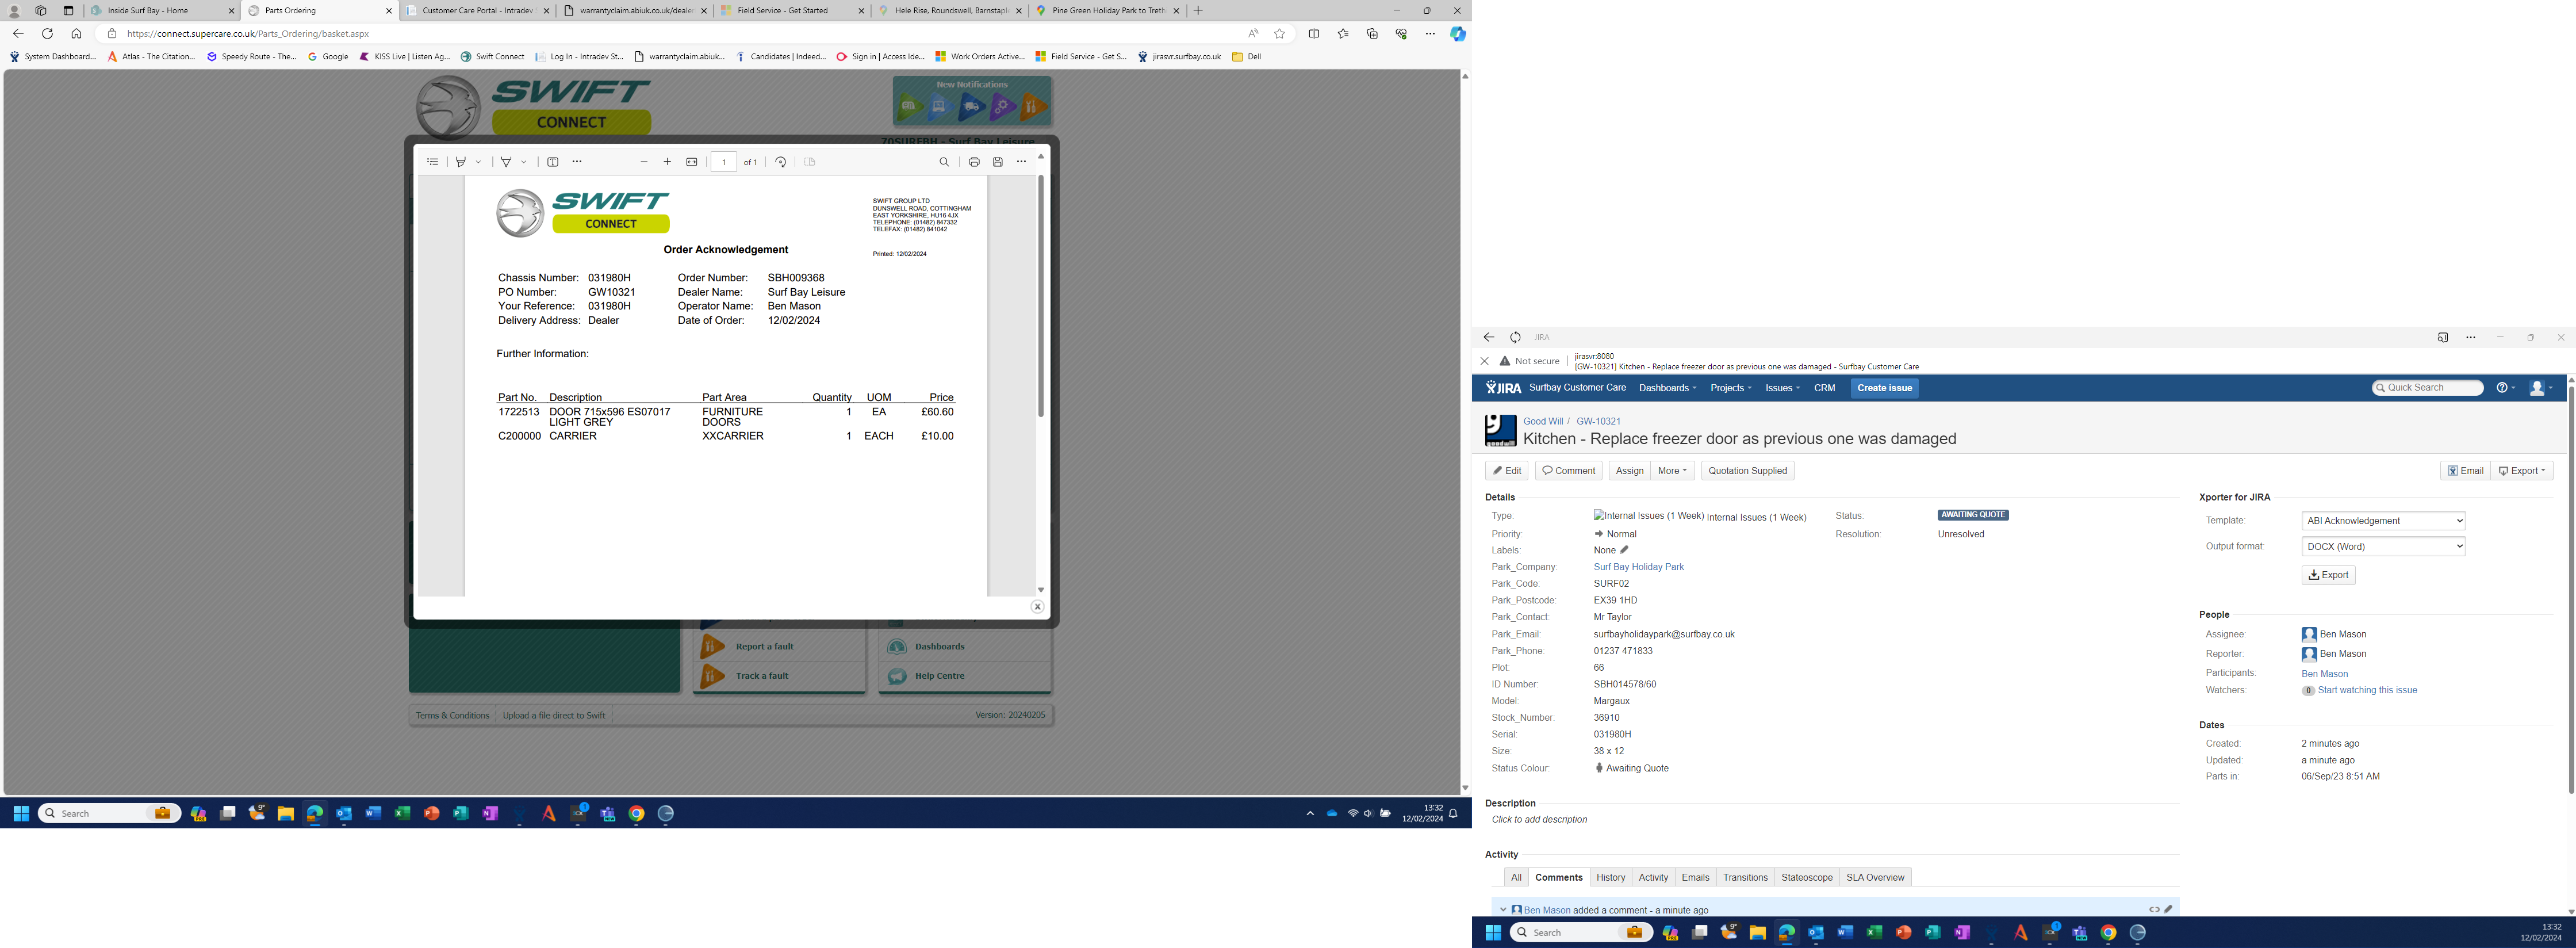Click the fit to width icon
The width and height of the screenshot is (2576, 948).
(691, 162)
